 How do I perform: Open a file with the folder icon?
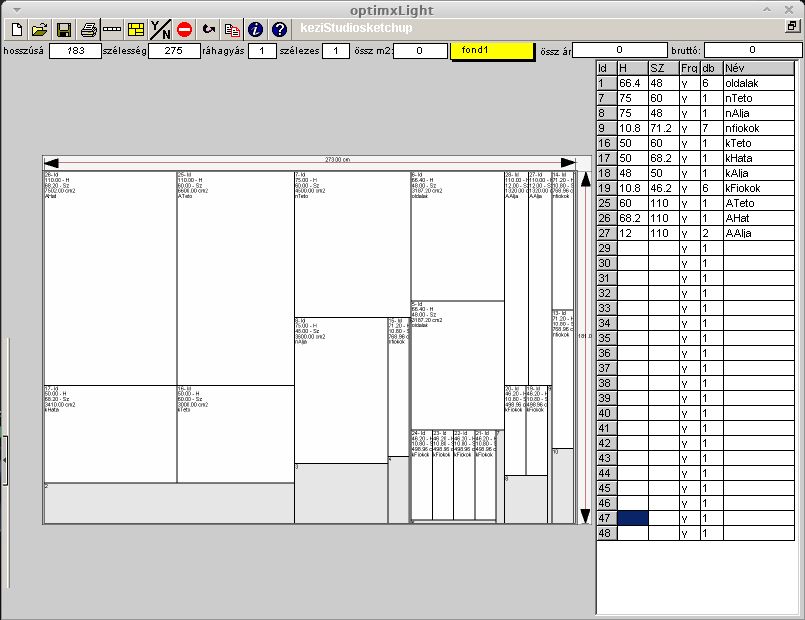coord(39,29)
